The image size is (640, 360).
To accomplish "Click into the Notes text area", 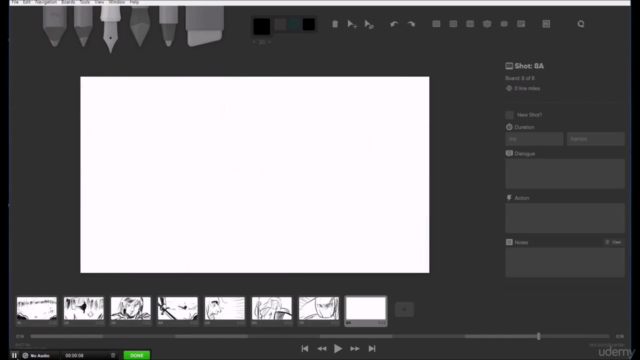I will pyautogui.click(x=565, y=262).
